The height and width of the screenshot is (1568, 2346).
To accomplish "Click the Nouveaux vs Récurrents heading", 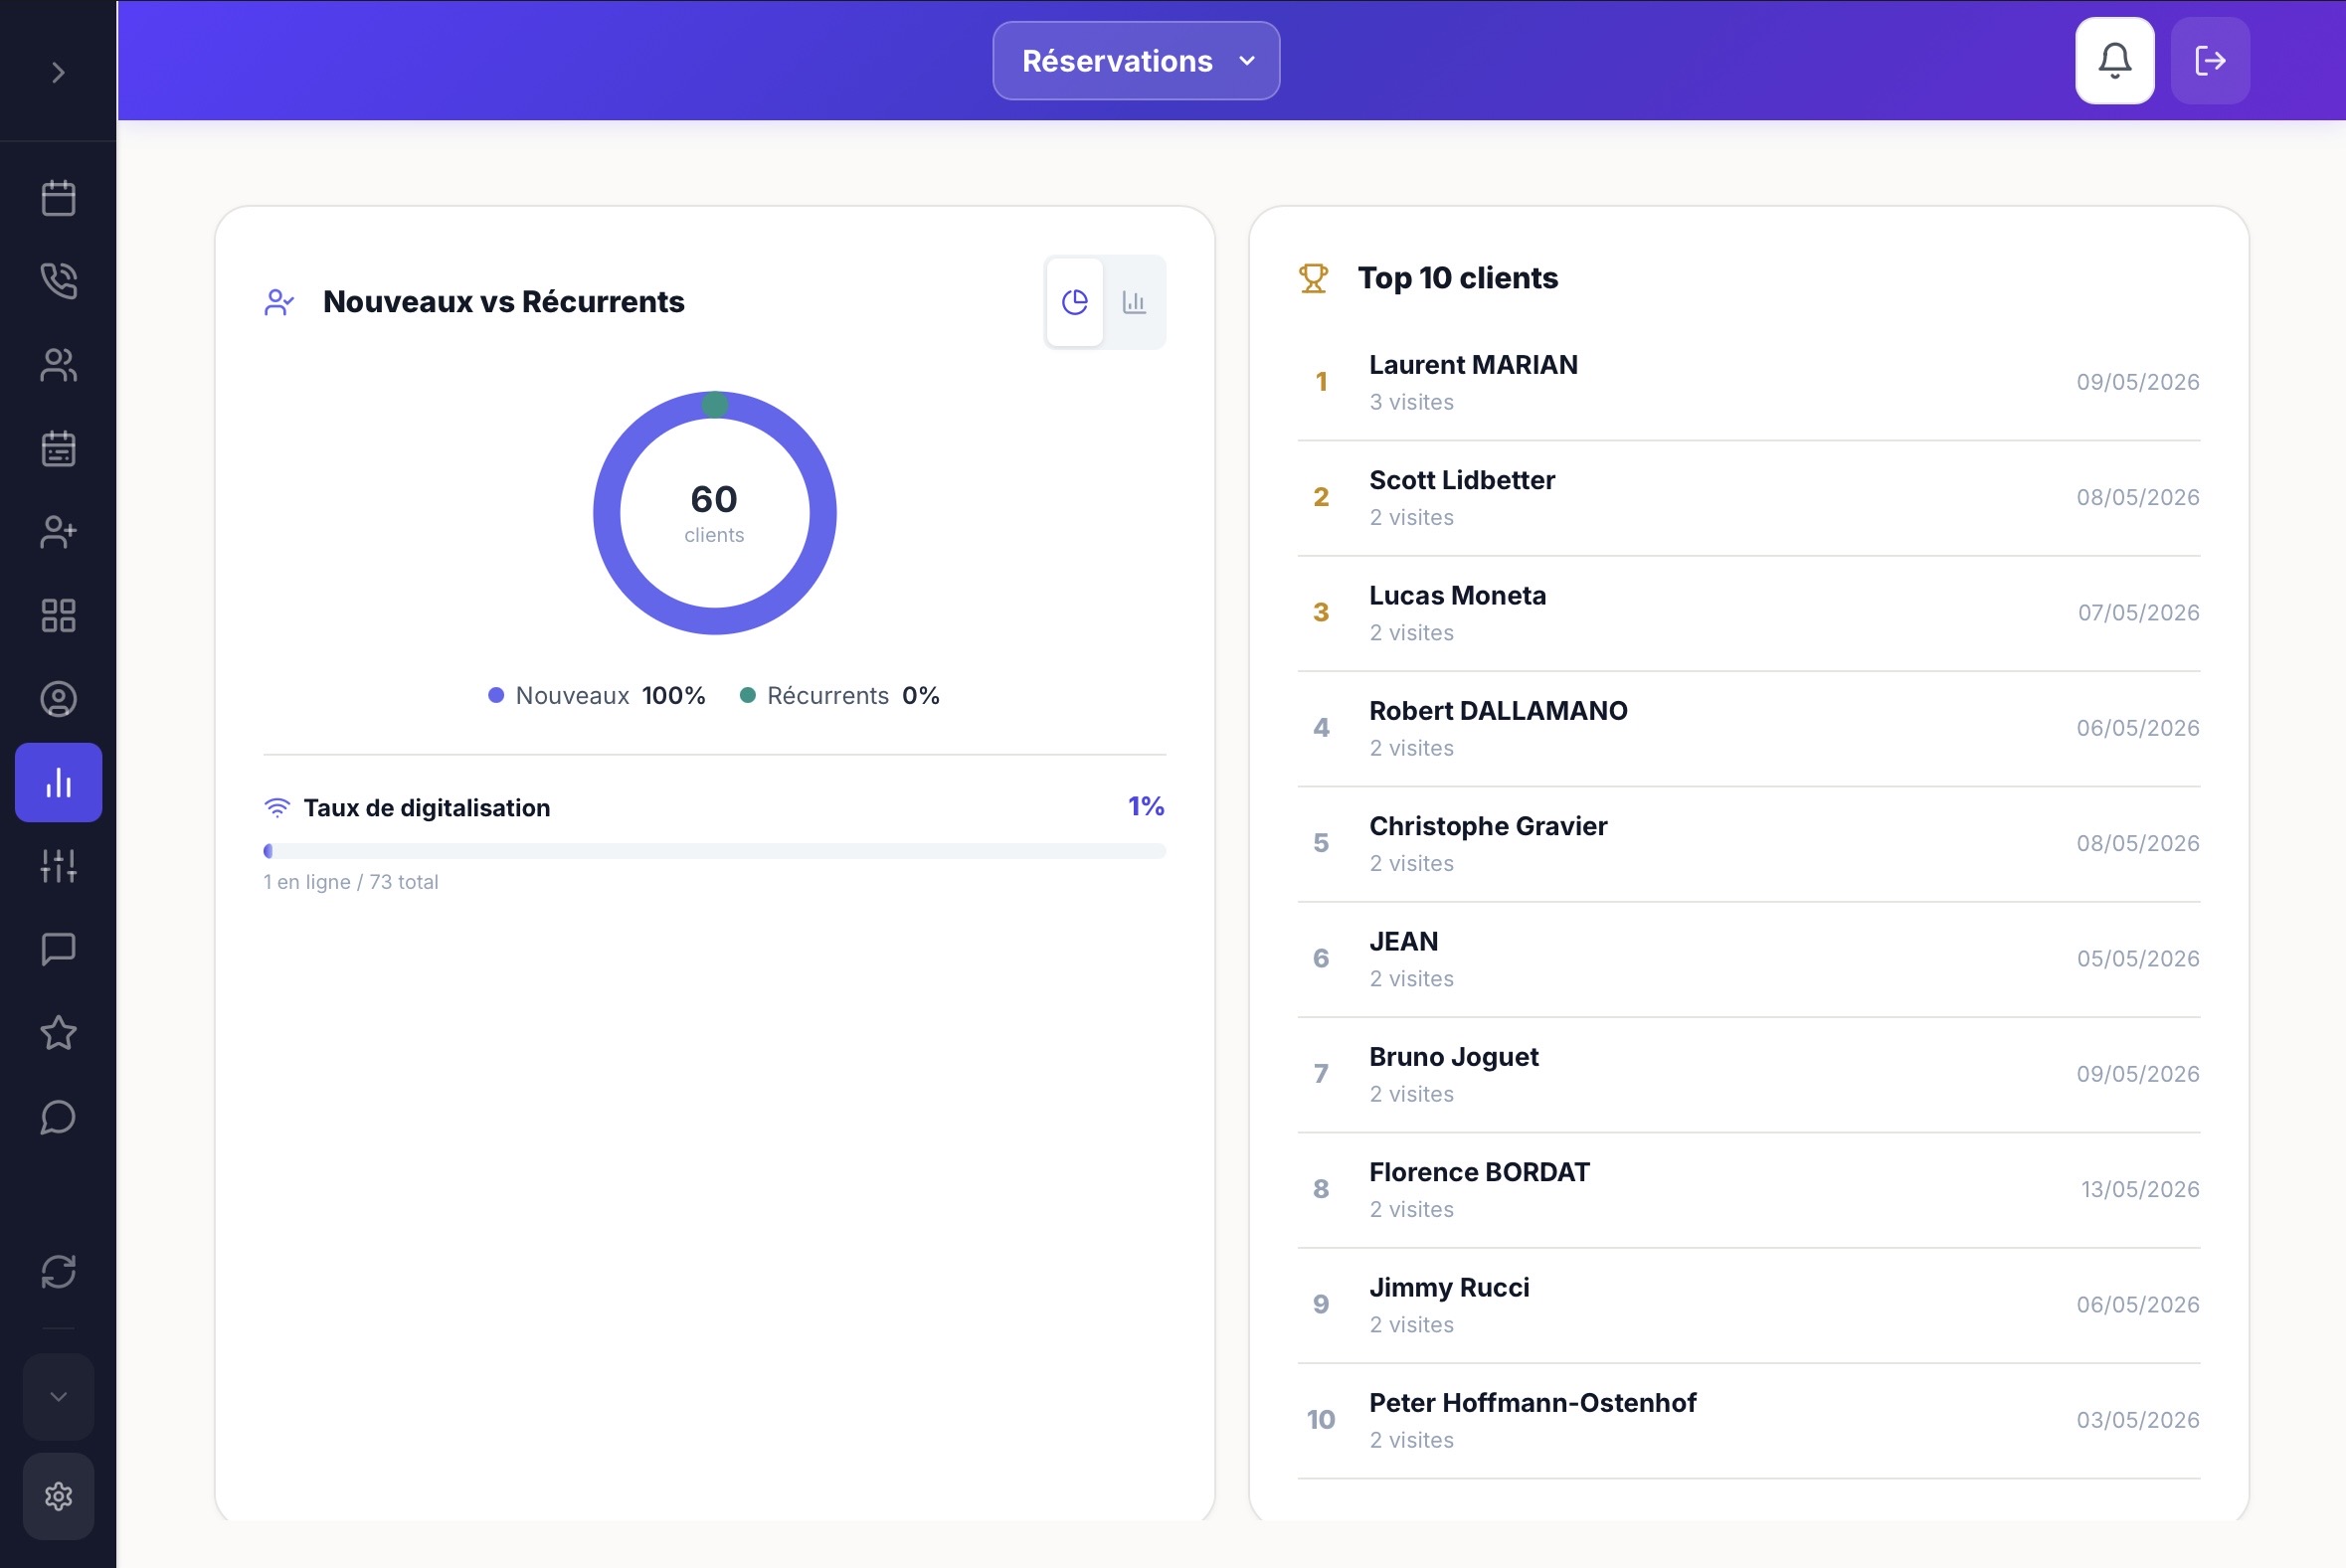I will [x=503, y=302].
